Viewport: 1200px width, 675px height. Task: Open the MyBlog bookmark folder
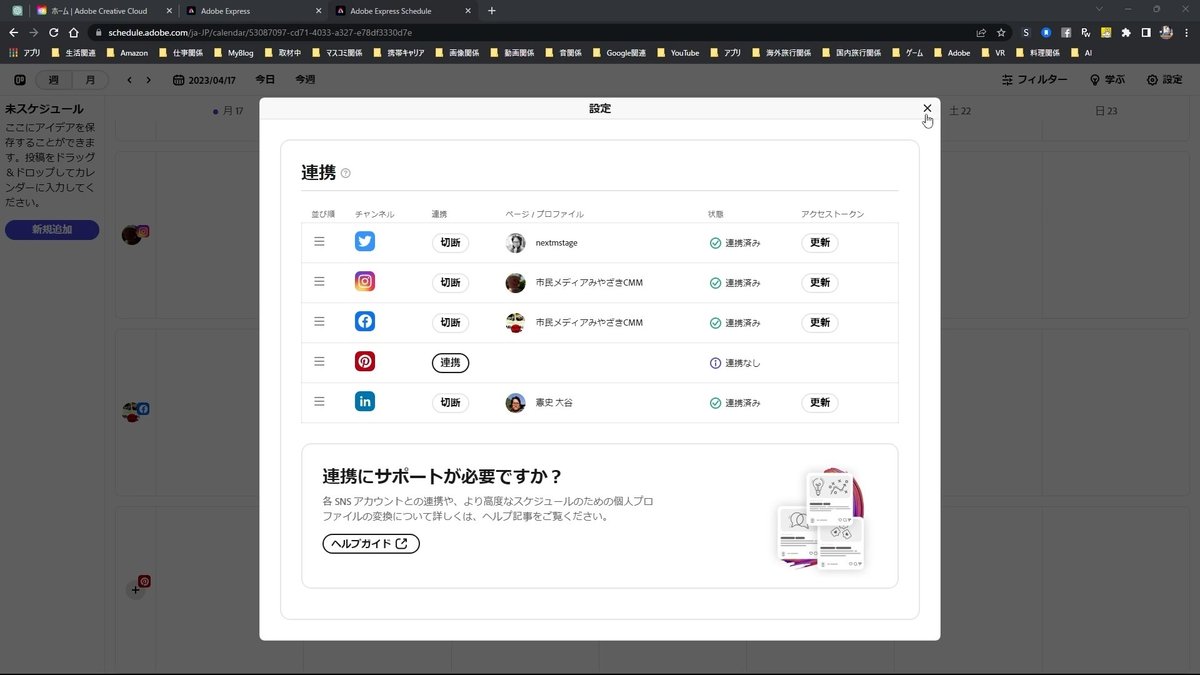(232, 52)
